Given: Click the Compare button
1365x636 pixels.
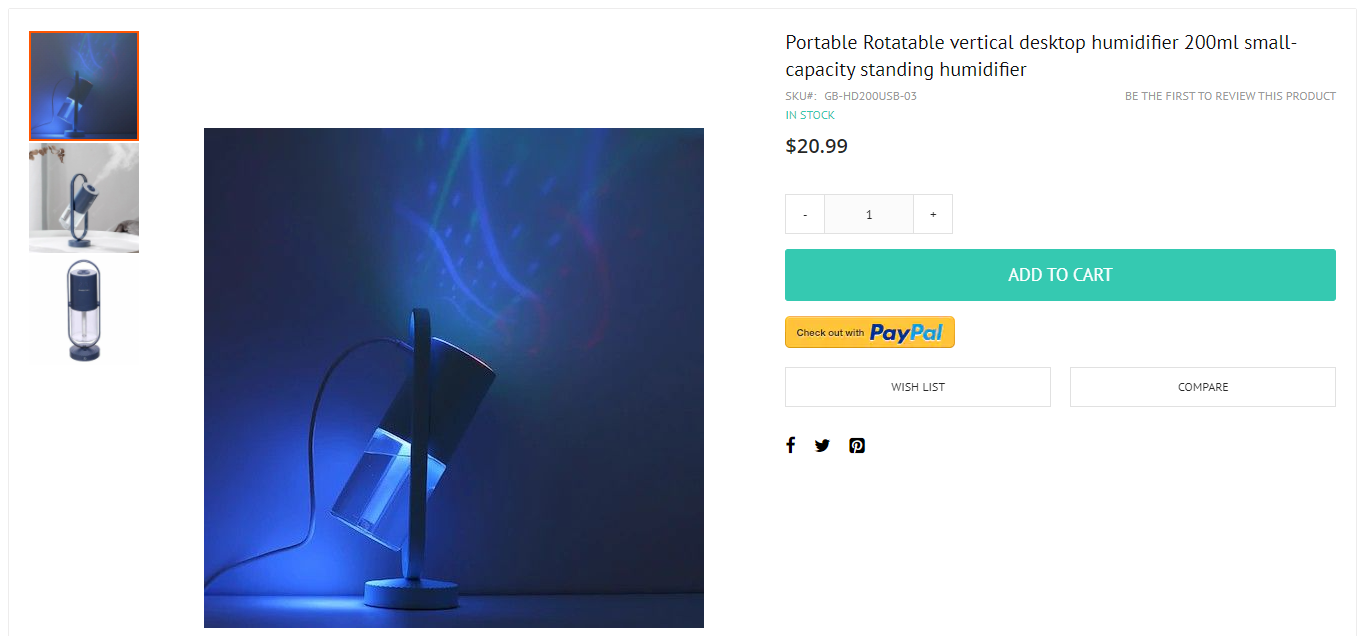Looking at the screenshot, I should pos(1203,387).
